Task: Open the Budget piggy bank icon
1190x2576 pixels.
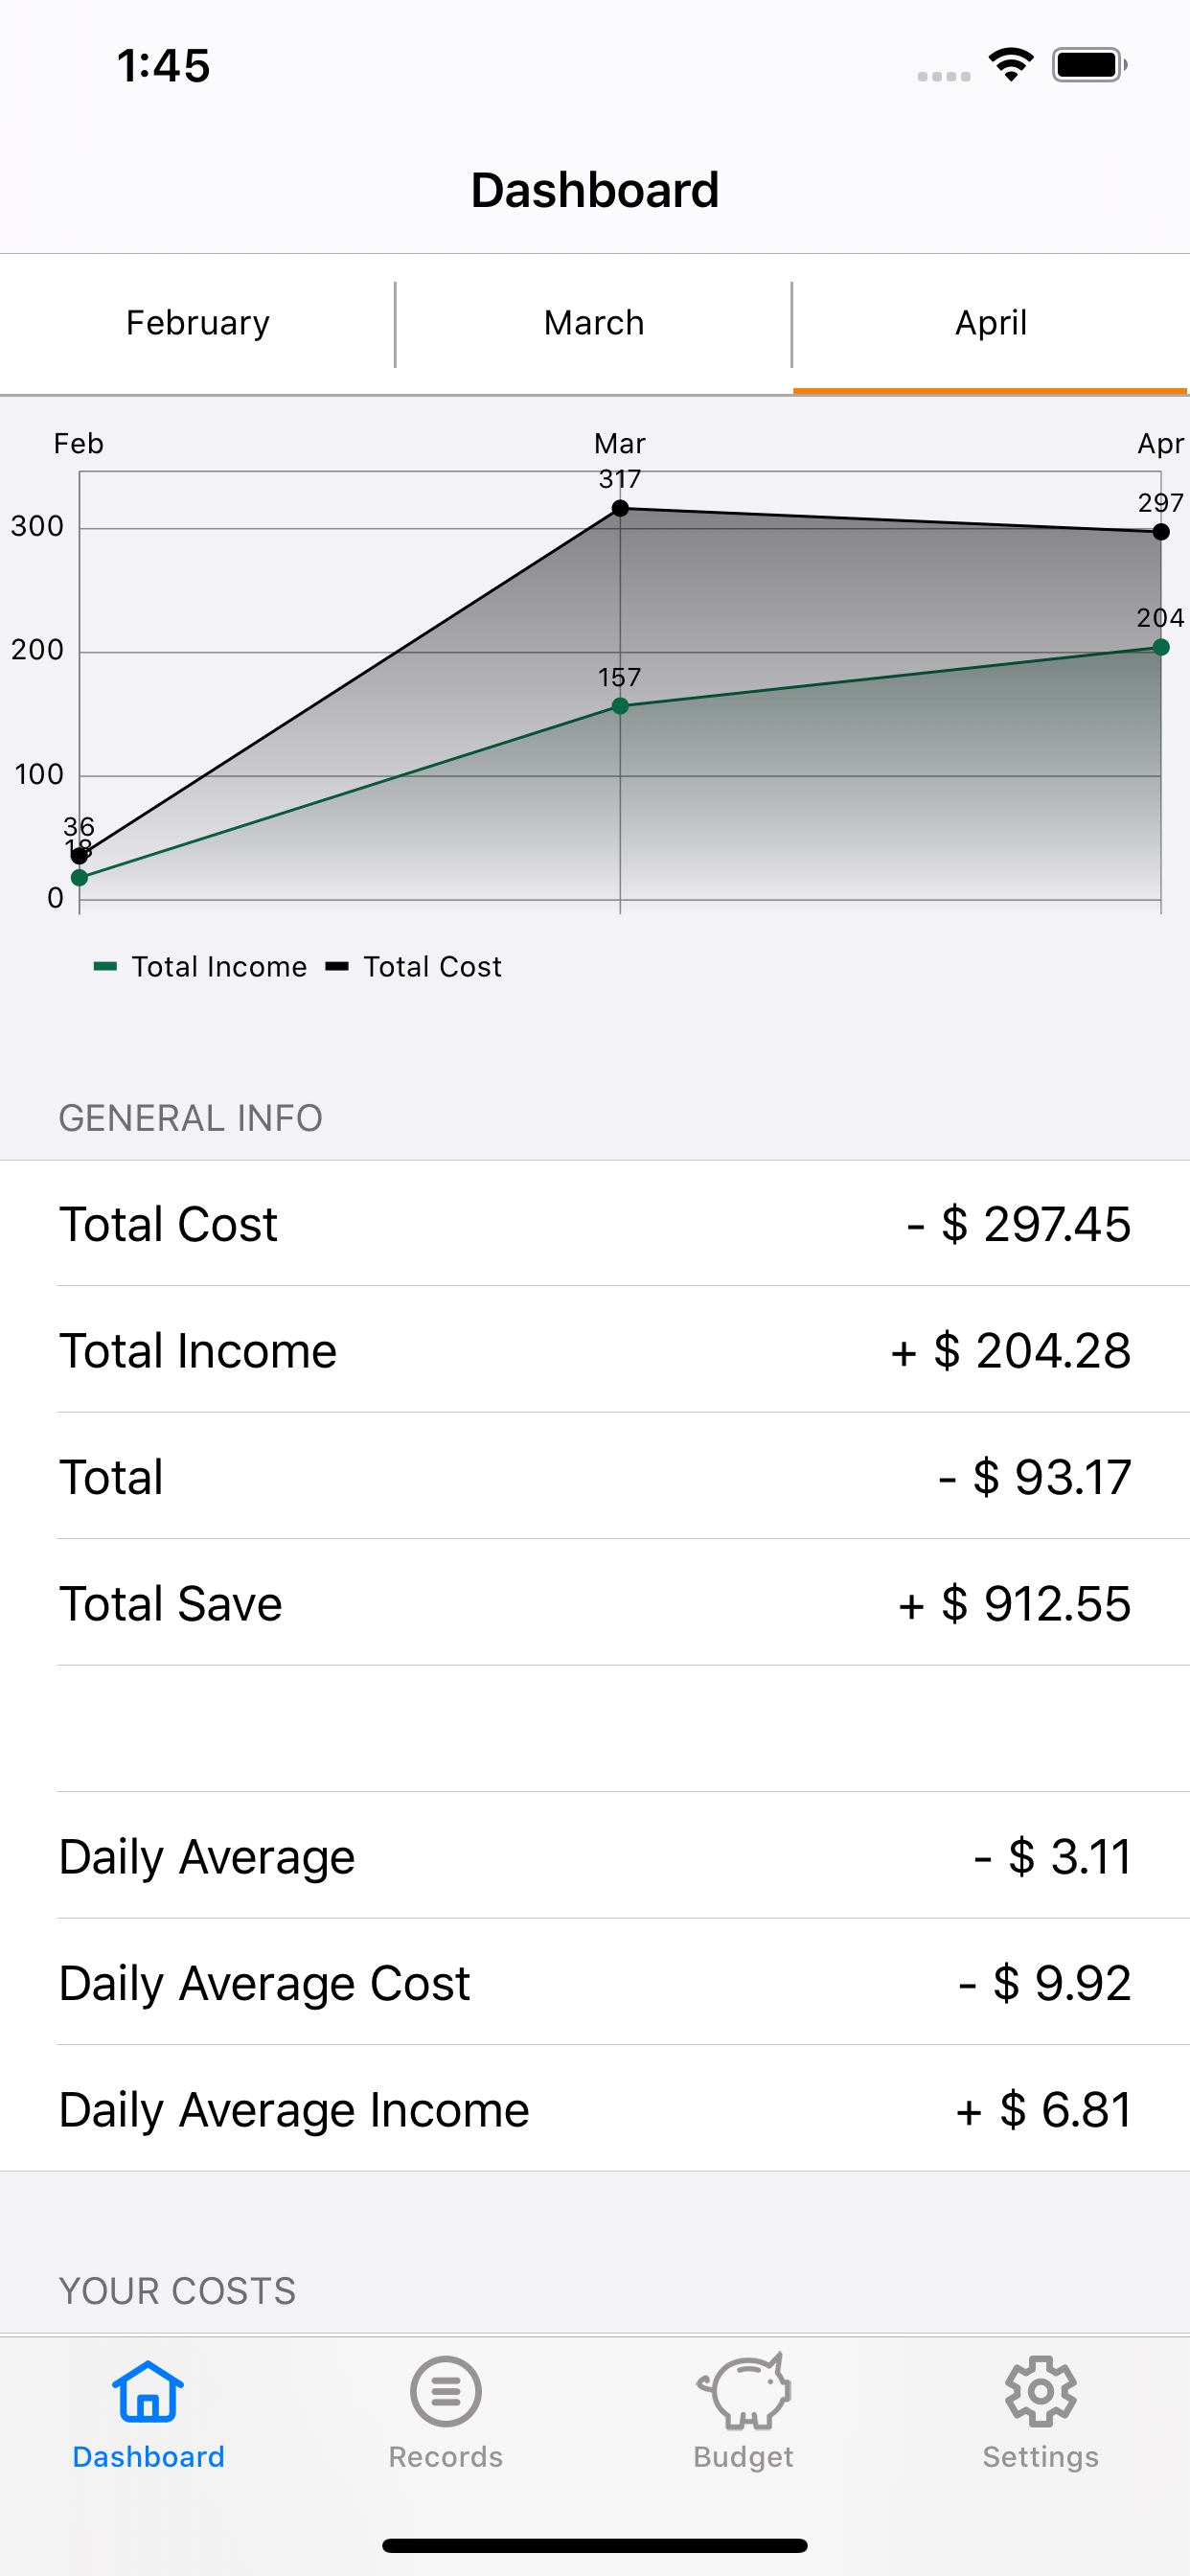Action: coord(743,2392)
